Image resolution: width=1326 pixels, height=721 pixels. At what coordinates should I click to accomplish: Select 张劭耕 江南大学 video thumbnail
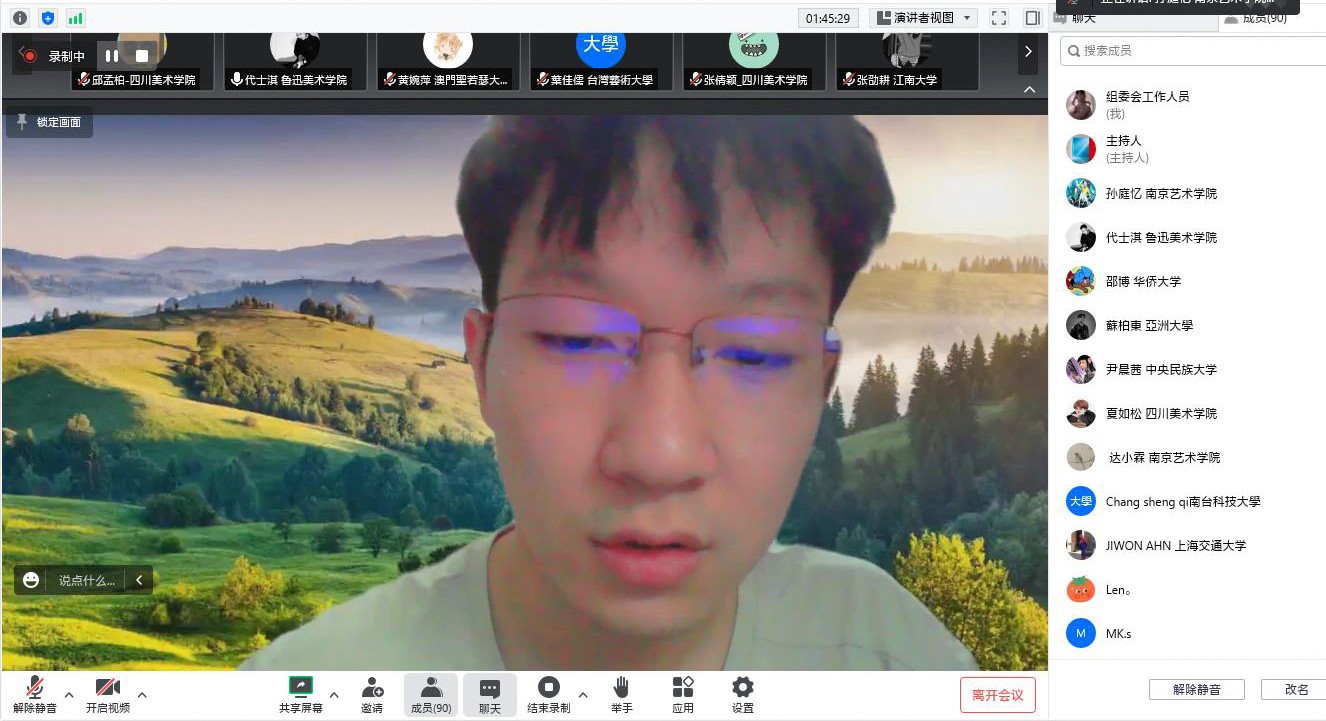907,61
